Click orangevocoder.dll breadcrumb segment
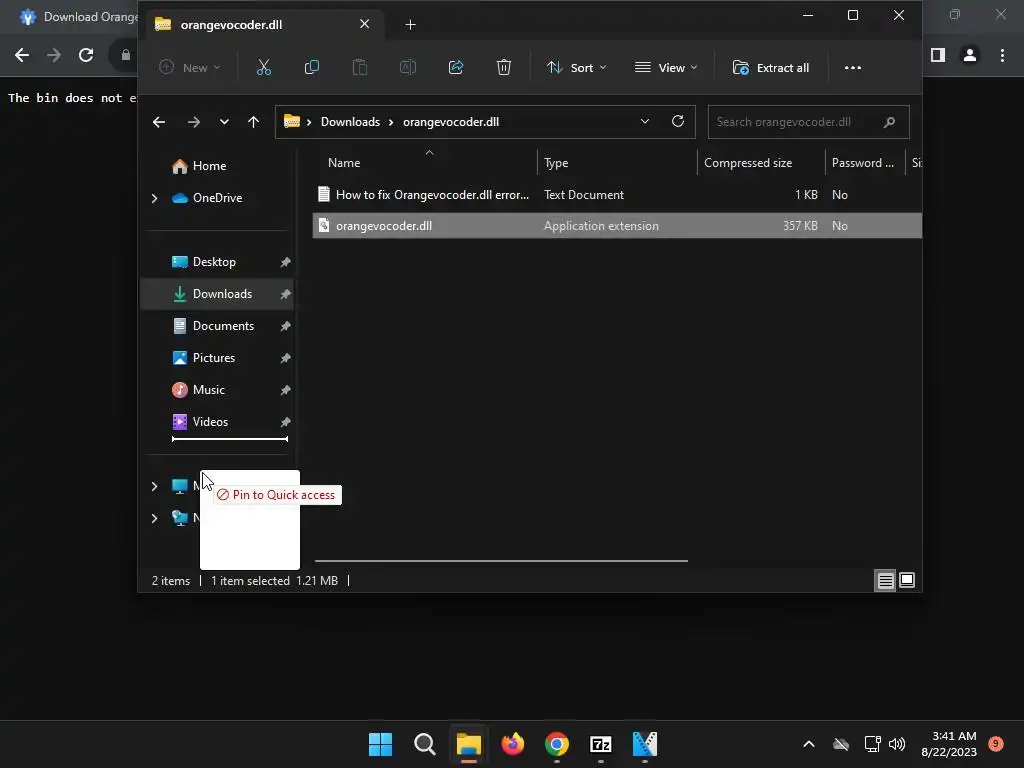The image size is (1024, 768). 451,122
